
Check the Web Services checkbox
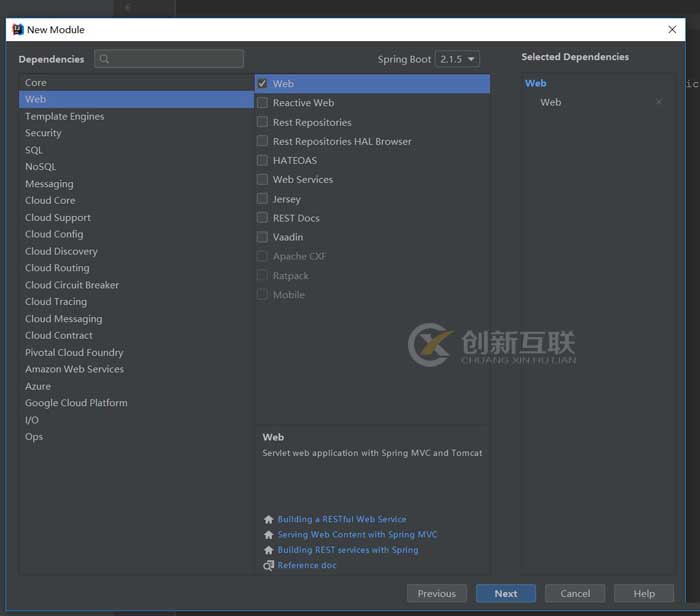point(262,179)
